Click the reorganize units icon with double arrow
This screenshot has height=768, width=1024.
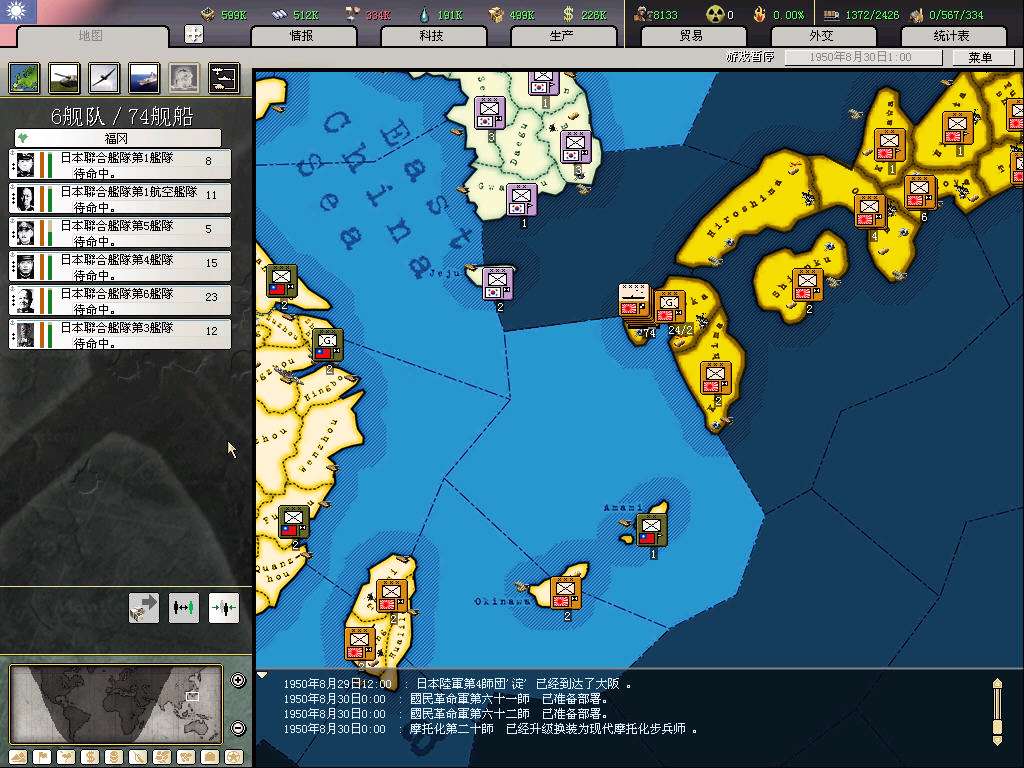184,607
